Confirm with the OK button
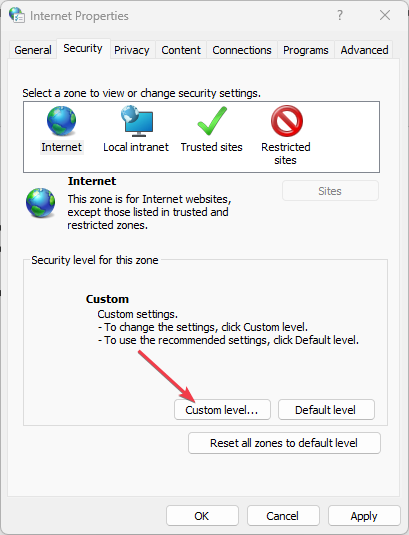 coord(202,516)
